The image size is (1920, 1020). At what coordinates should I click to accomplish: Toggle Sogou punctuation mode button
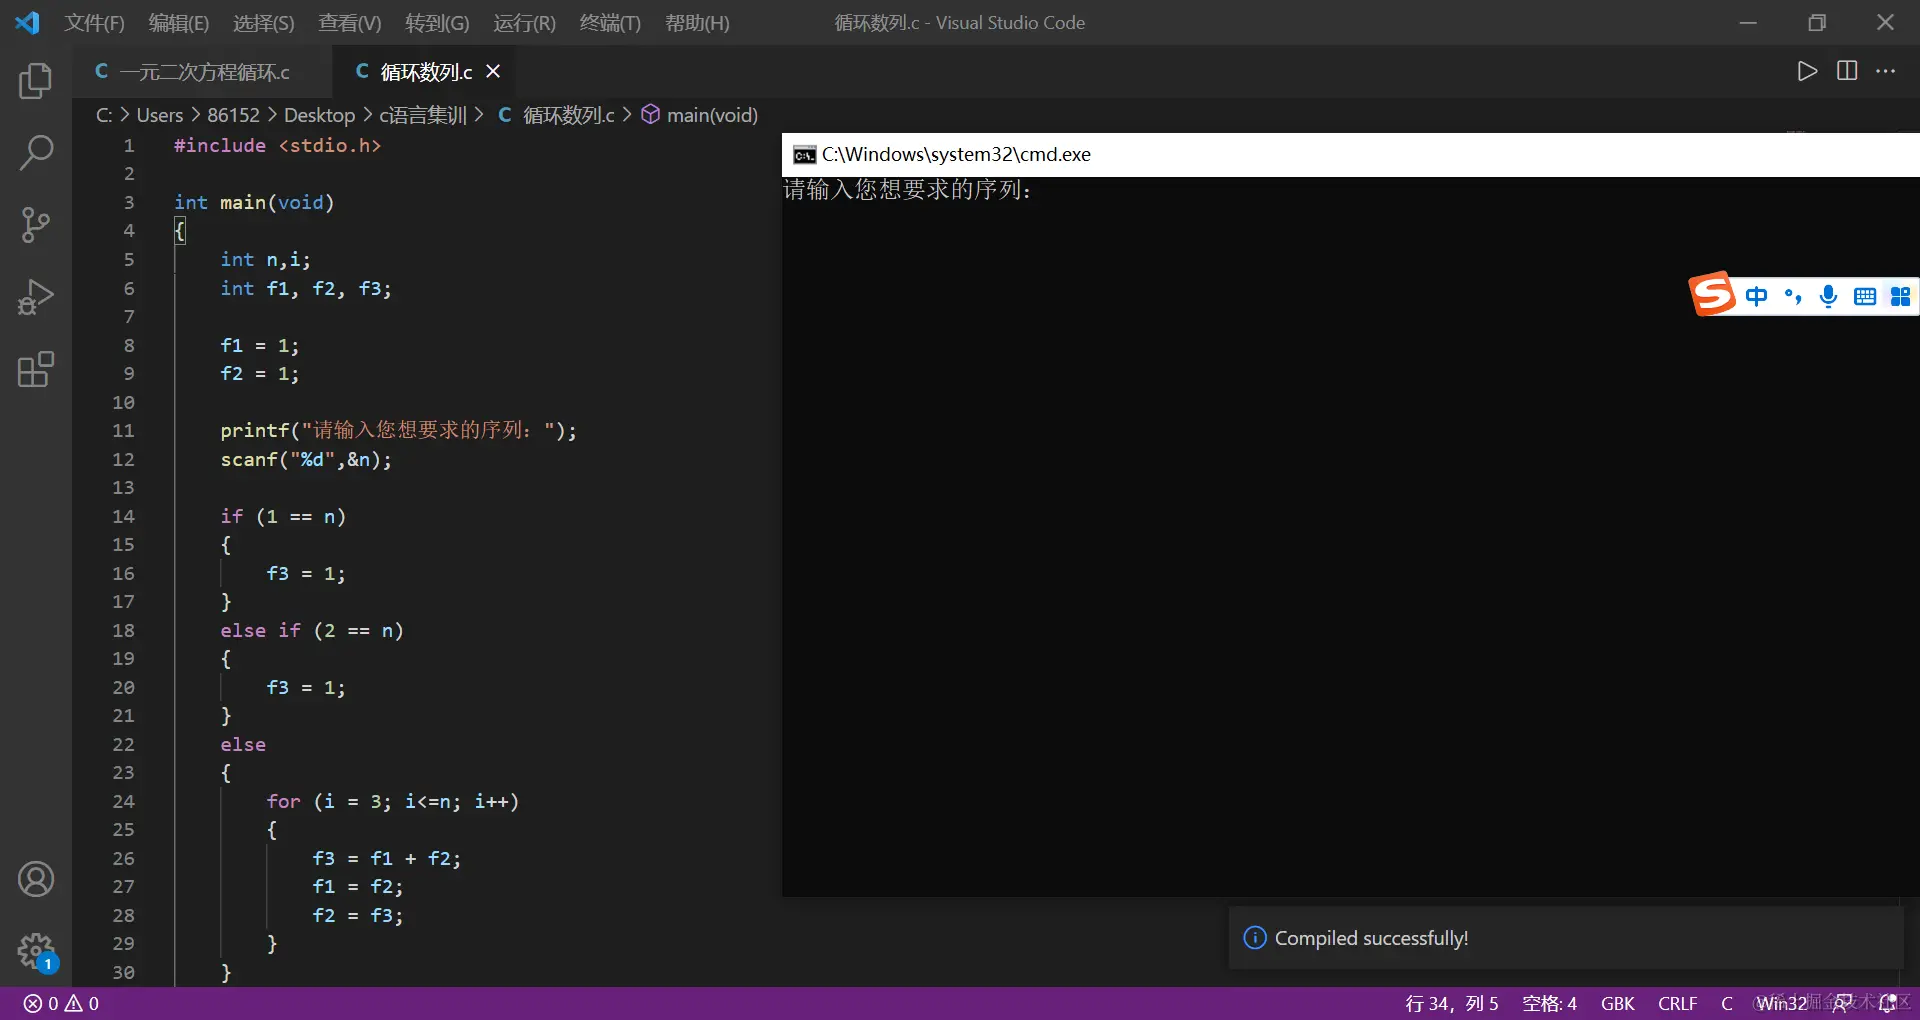(1793, 296)
